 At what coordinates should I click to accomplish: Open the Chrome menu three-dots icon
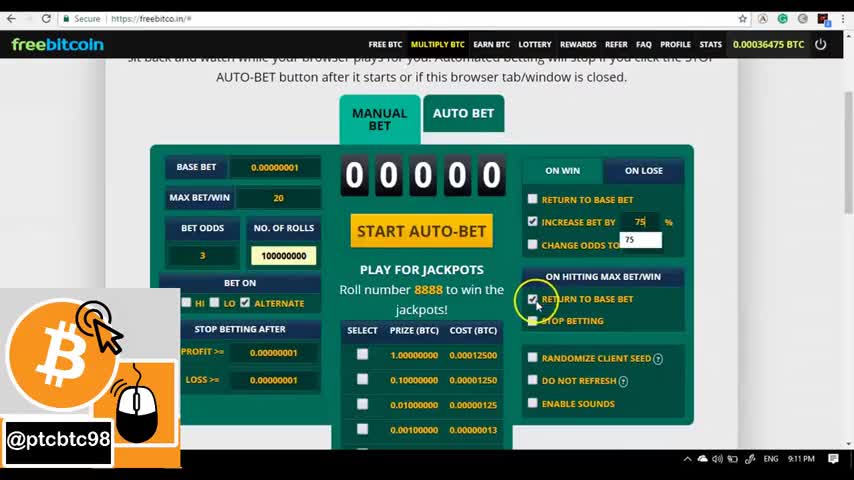coord(843,19)
